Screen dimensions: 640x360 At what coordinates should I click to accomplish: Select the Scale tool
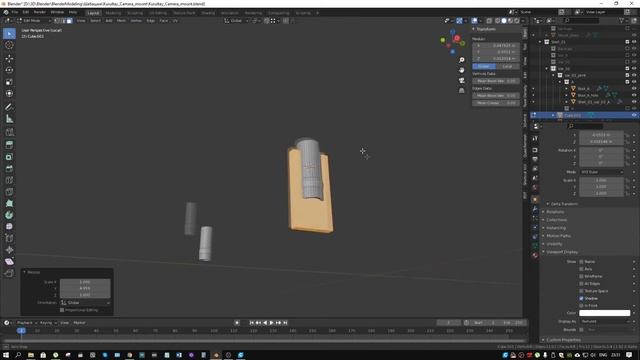pyautogui.click(x=9, y=82)
